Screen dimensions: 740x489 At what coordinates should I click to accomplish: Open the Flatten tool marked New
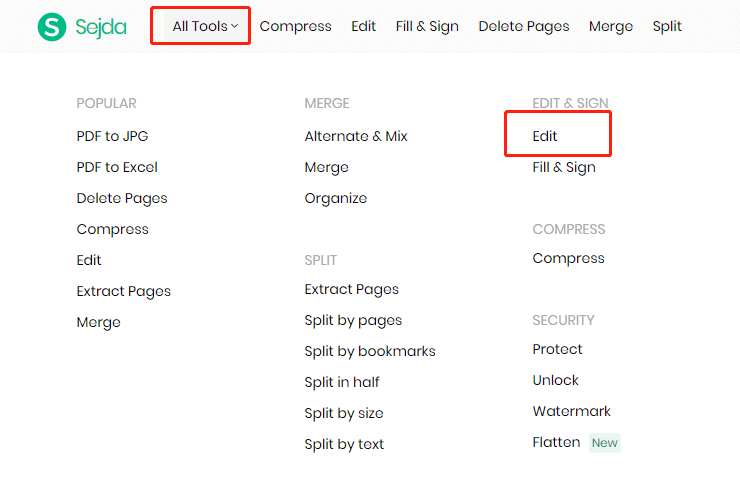click(557, 442)
